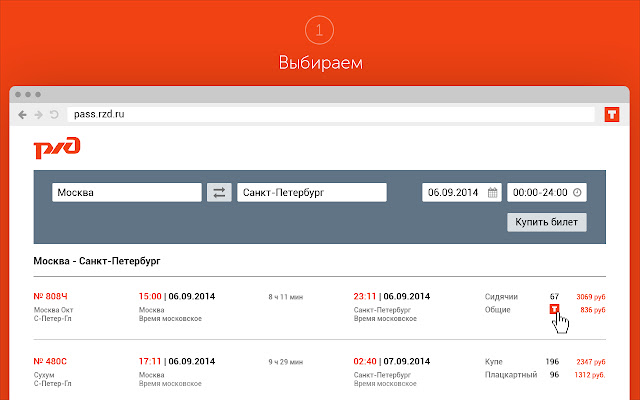Viewport: 640px width, 400px height.
Task: Choose Общие price 836 руб
Action: coord(593,310)
